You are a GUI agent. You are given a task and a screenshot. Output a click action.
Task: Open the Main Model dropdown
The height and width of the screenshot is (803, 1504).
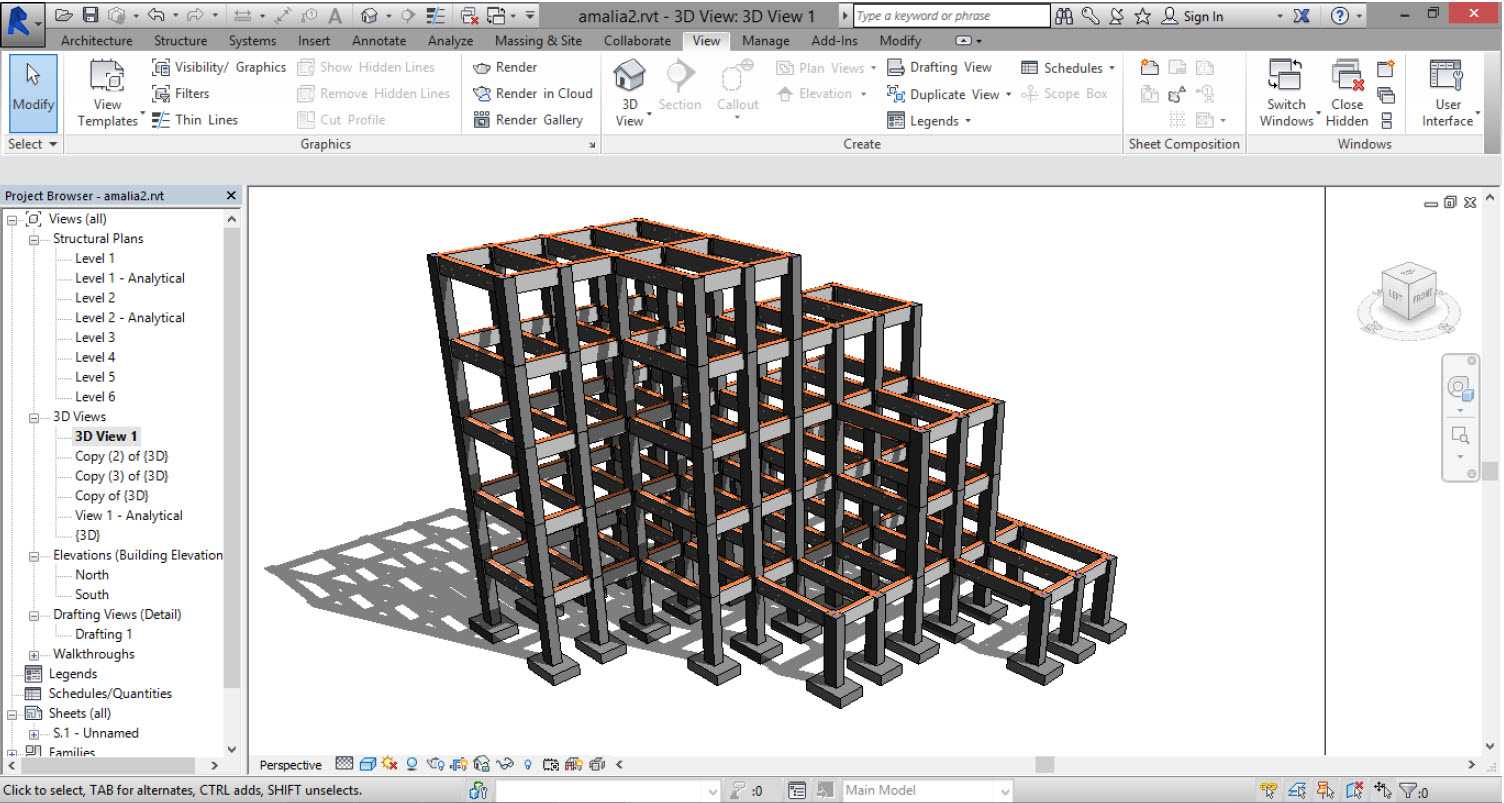[1003, 791]
